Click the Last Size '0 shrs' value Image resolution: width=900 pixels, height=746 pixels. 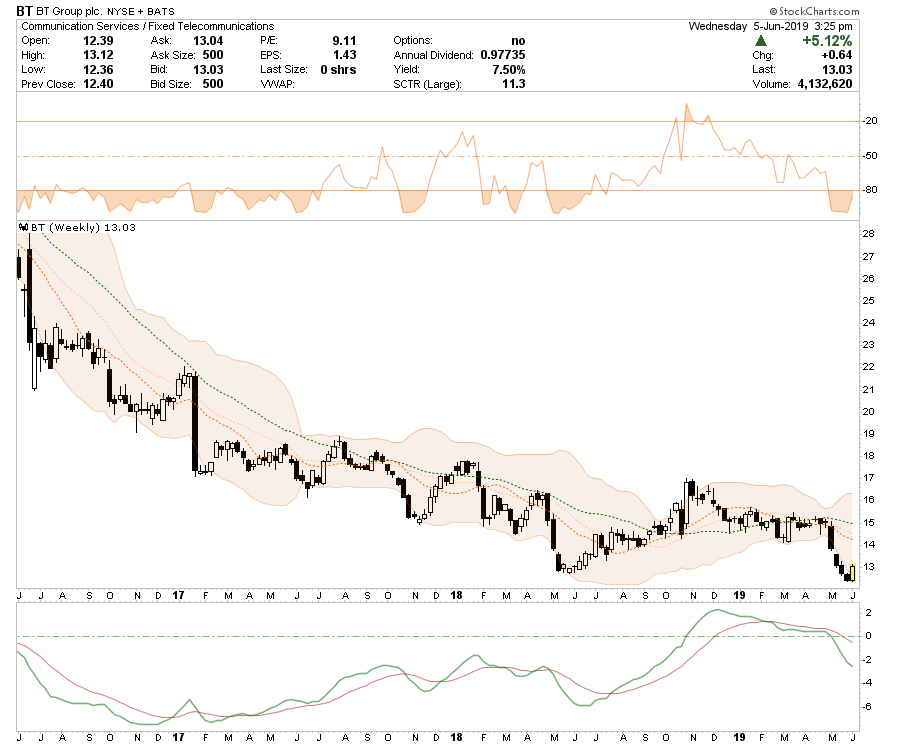click(338, 69)
